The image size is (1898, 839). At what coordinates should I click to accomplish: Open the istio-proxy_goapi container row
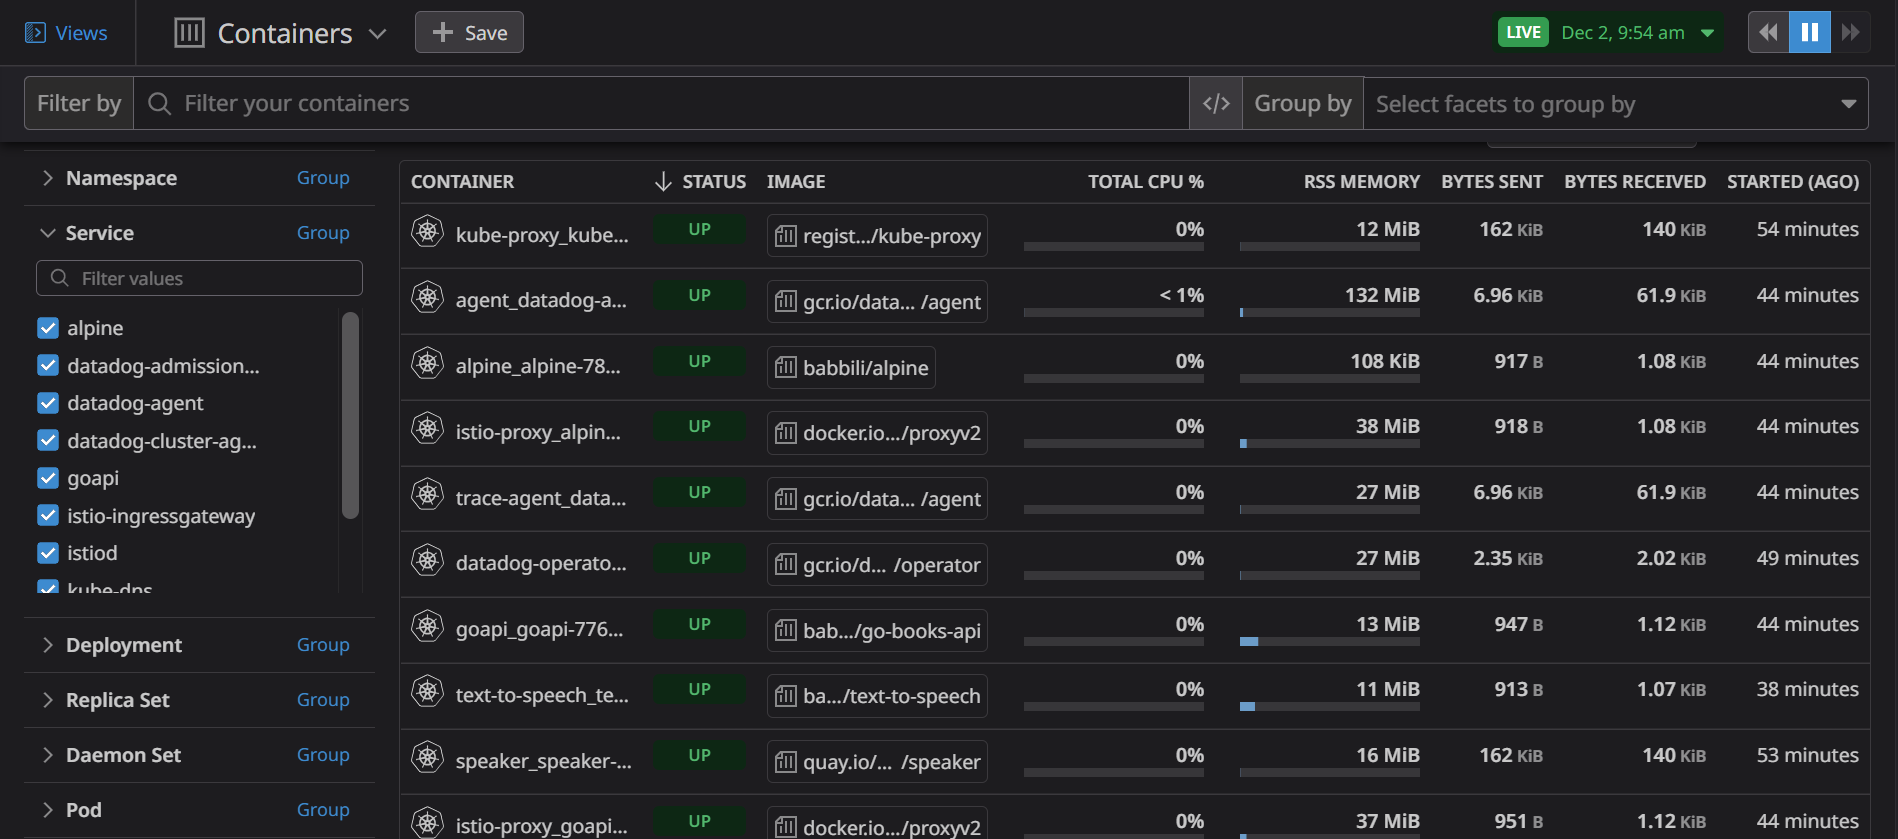[1135, 819]
